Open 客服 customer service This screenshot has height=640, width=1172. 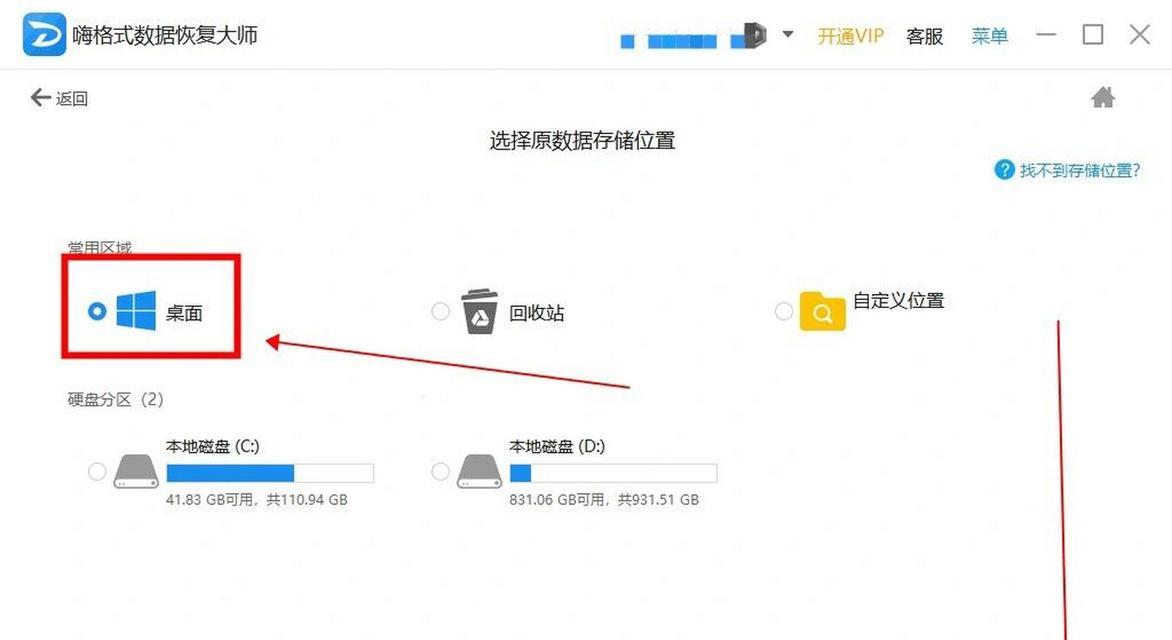tap(925, 36)
